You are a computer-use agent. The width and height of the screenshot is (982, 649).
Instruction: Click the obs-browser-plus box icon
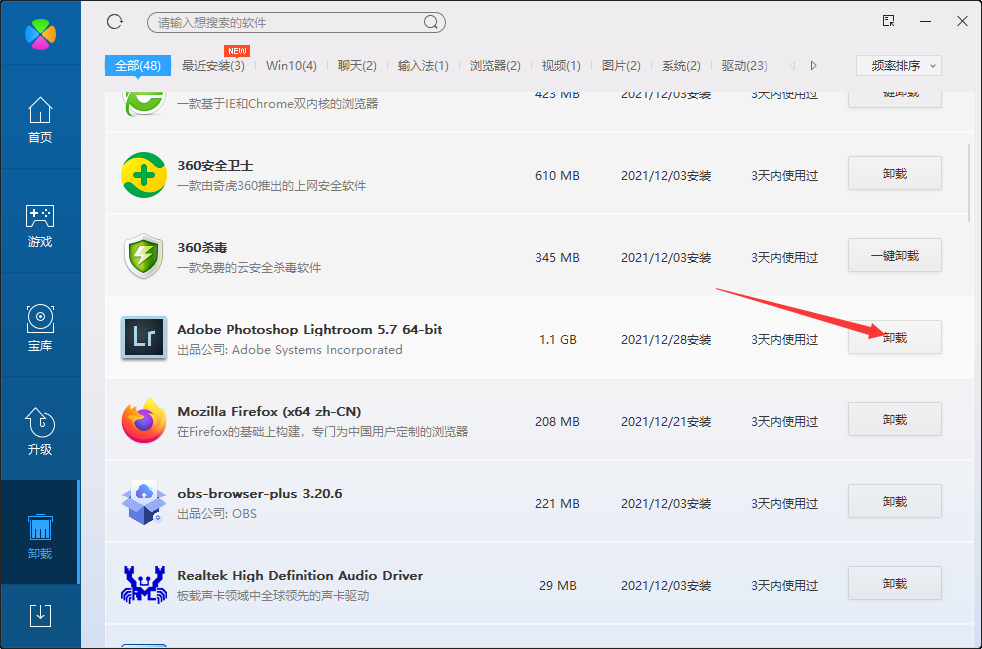tap(143, 502)
